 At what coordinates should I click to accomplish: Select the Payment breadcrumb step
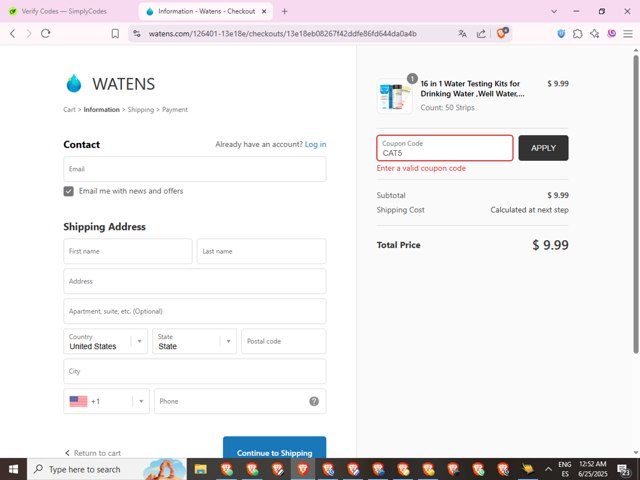click(175, 109)
